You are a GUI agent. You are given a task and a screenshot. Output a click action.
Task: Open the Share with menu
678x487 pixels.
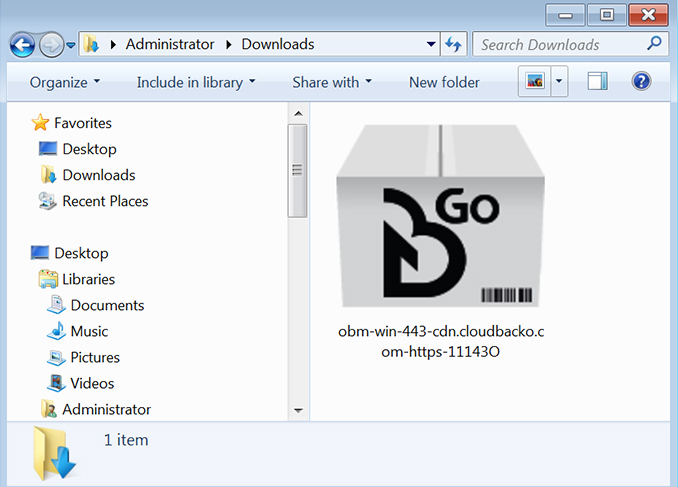click(x=332, y=82)
